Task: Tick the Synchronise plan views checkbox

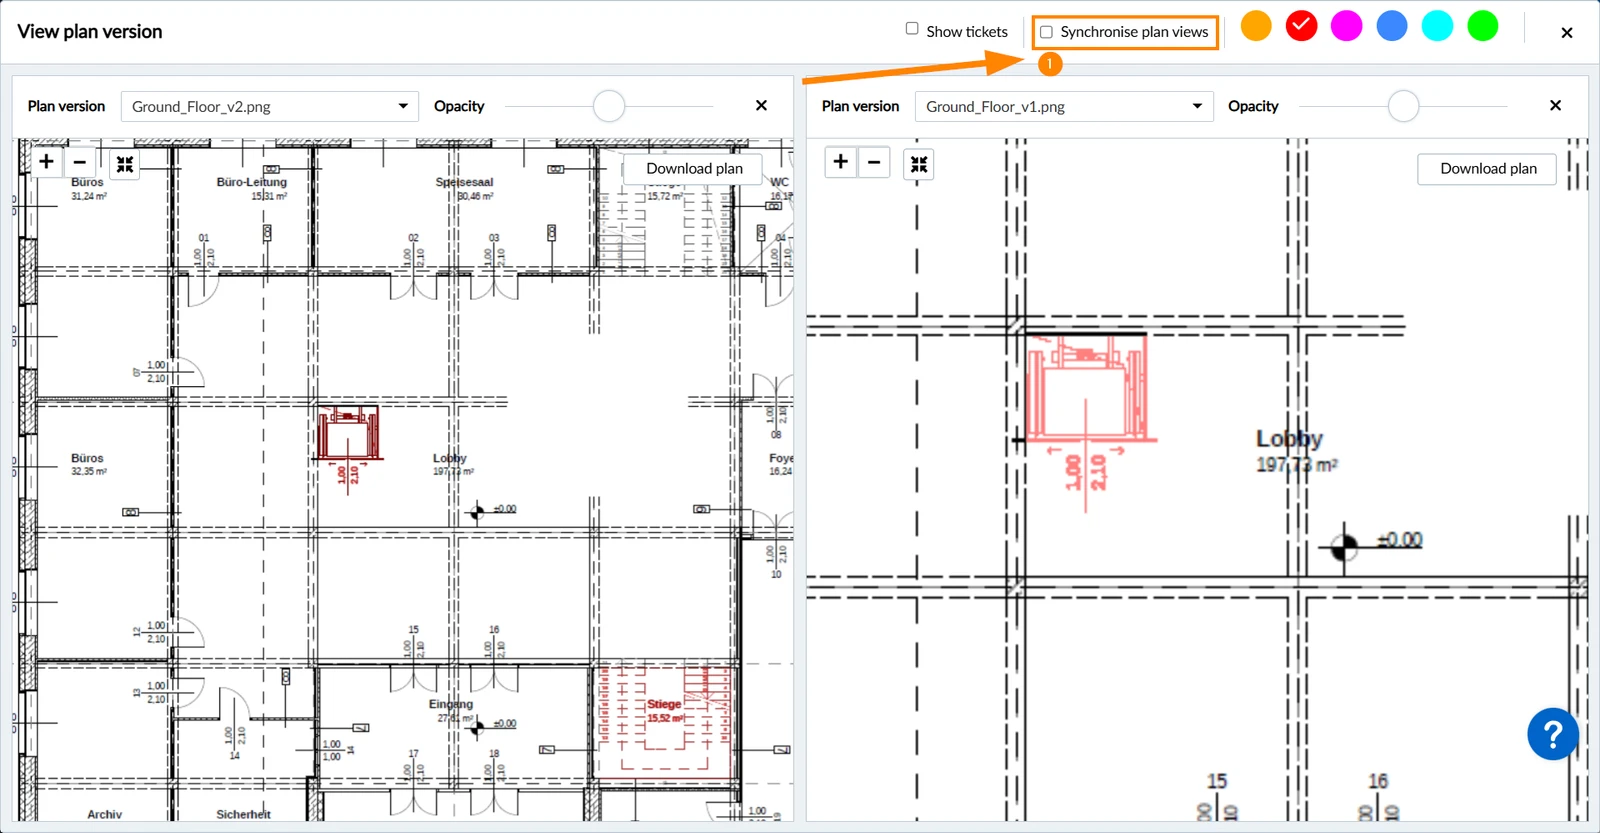Action: (x=1046, y=32)
